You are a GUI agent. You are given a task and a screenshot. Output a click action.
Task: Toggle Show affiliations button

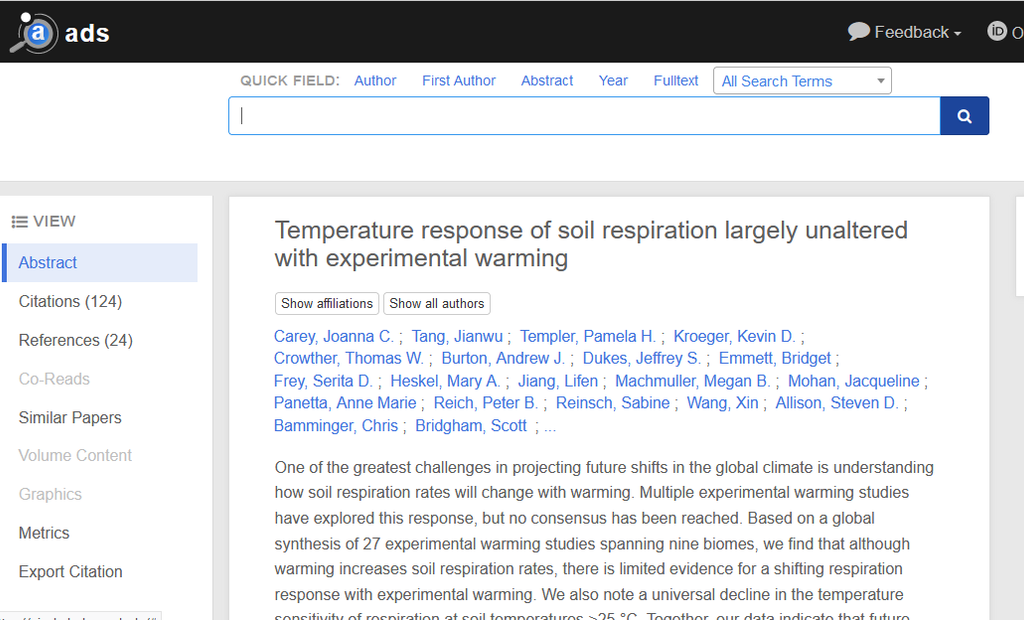point(327,304)
